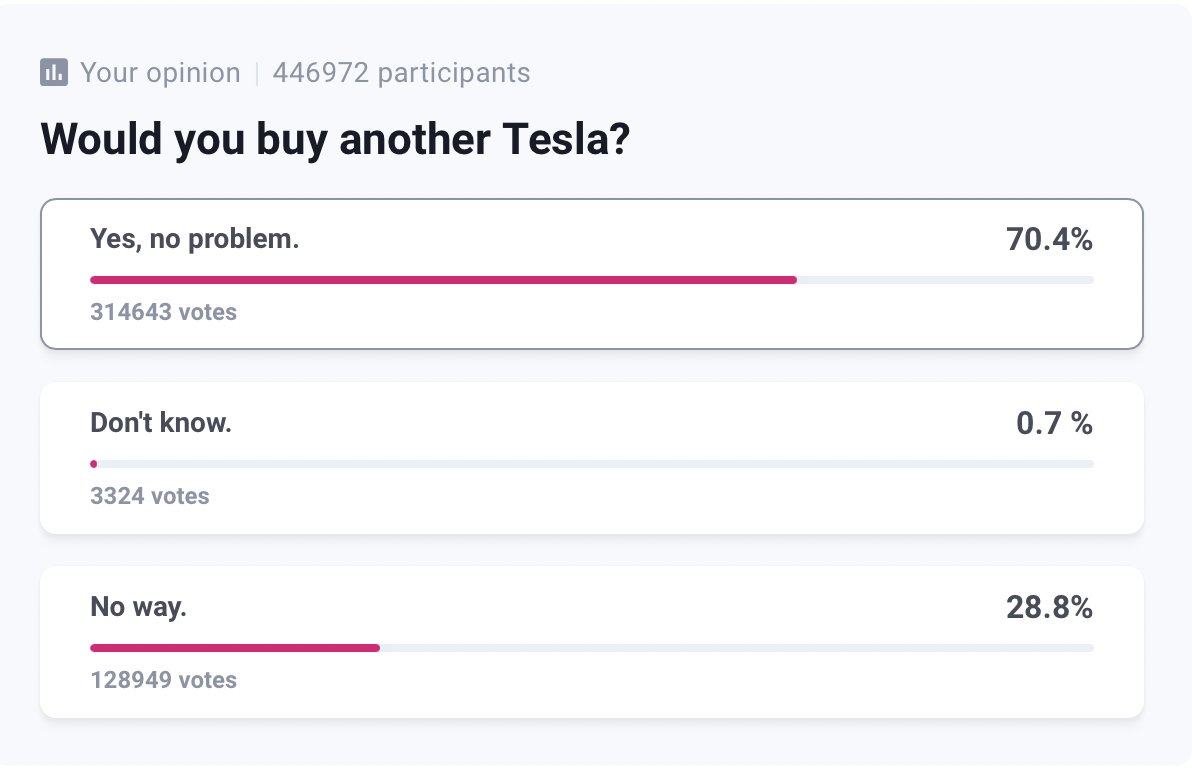1192x772 pixels.
Task: Choose the "Don't know." answer
Action: tap(161, 423)
